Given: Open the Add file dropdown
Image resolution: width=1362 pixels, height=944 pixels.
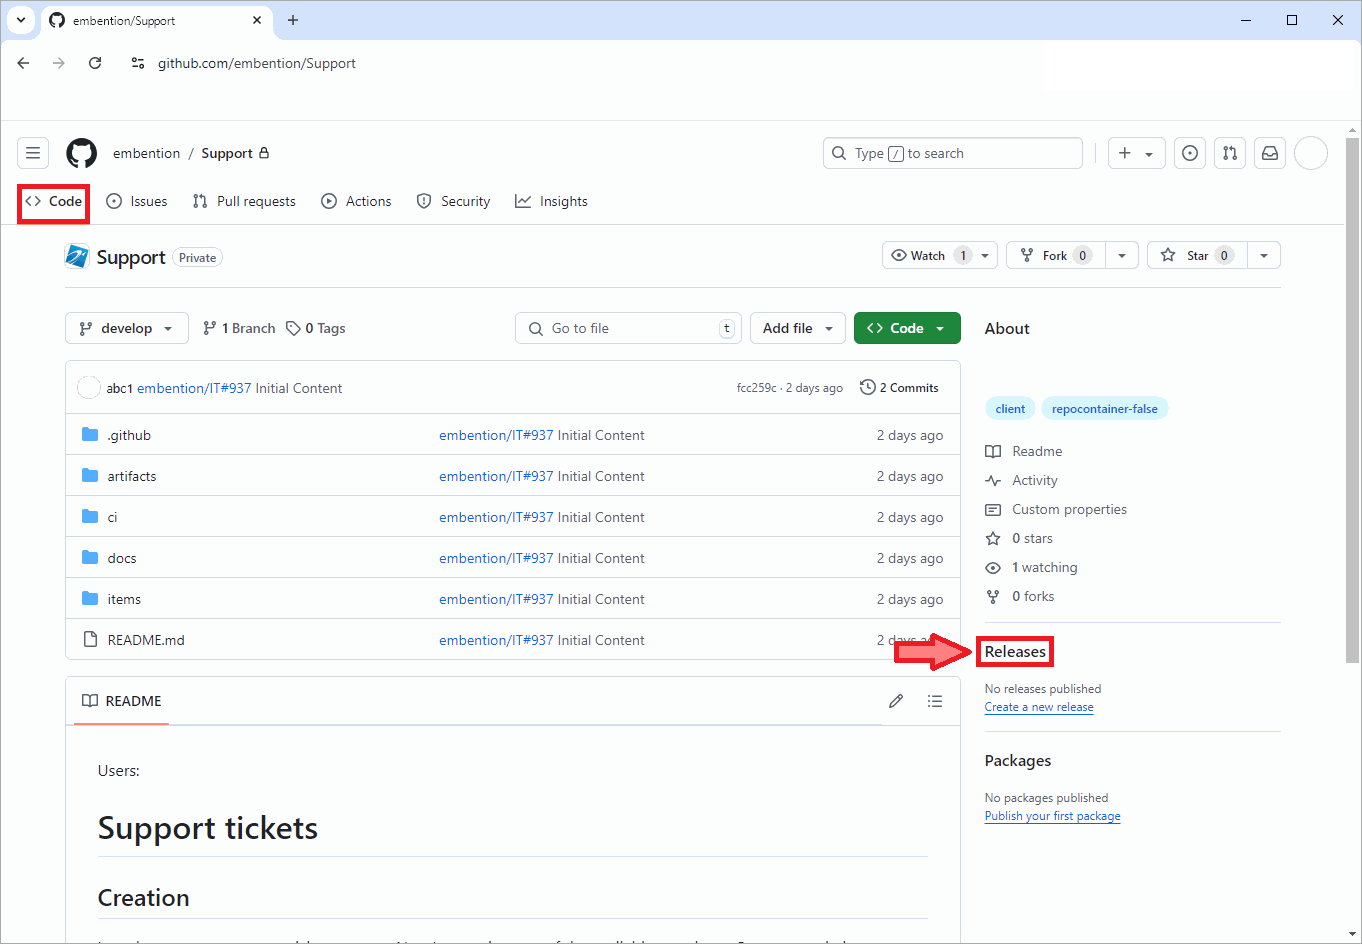Looking at the screenshot, I should pos(797,328).
